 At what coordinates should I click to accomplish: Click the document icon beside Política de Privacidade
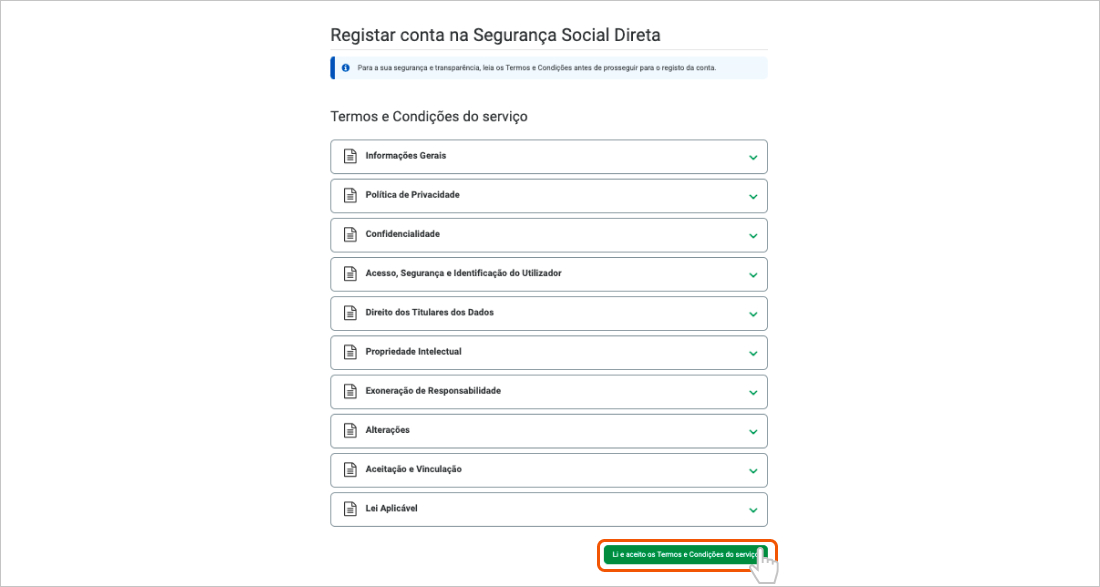point(350,195)
